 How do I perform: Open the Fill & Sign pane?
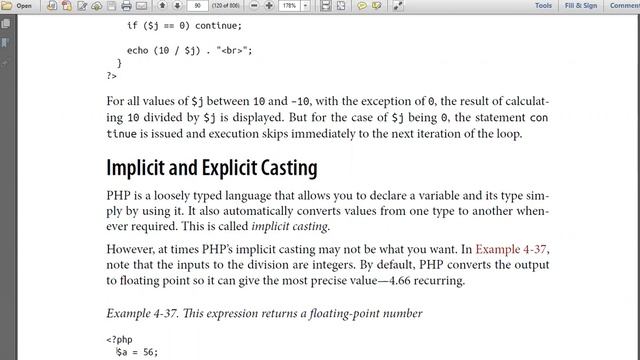[580, 6]
